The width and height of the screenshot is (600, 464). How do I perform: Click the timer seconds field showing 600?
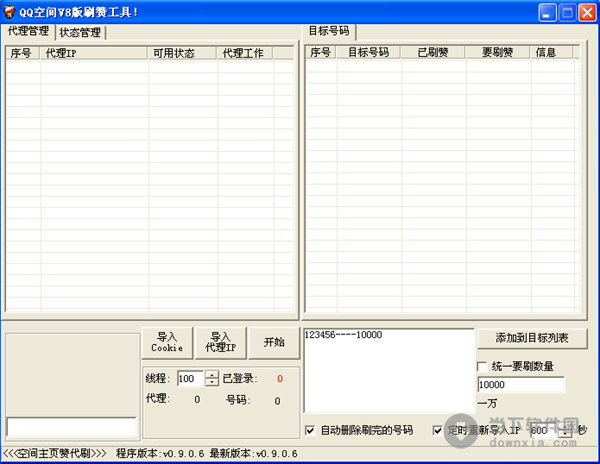(x=544, y=431)
